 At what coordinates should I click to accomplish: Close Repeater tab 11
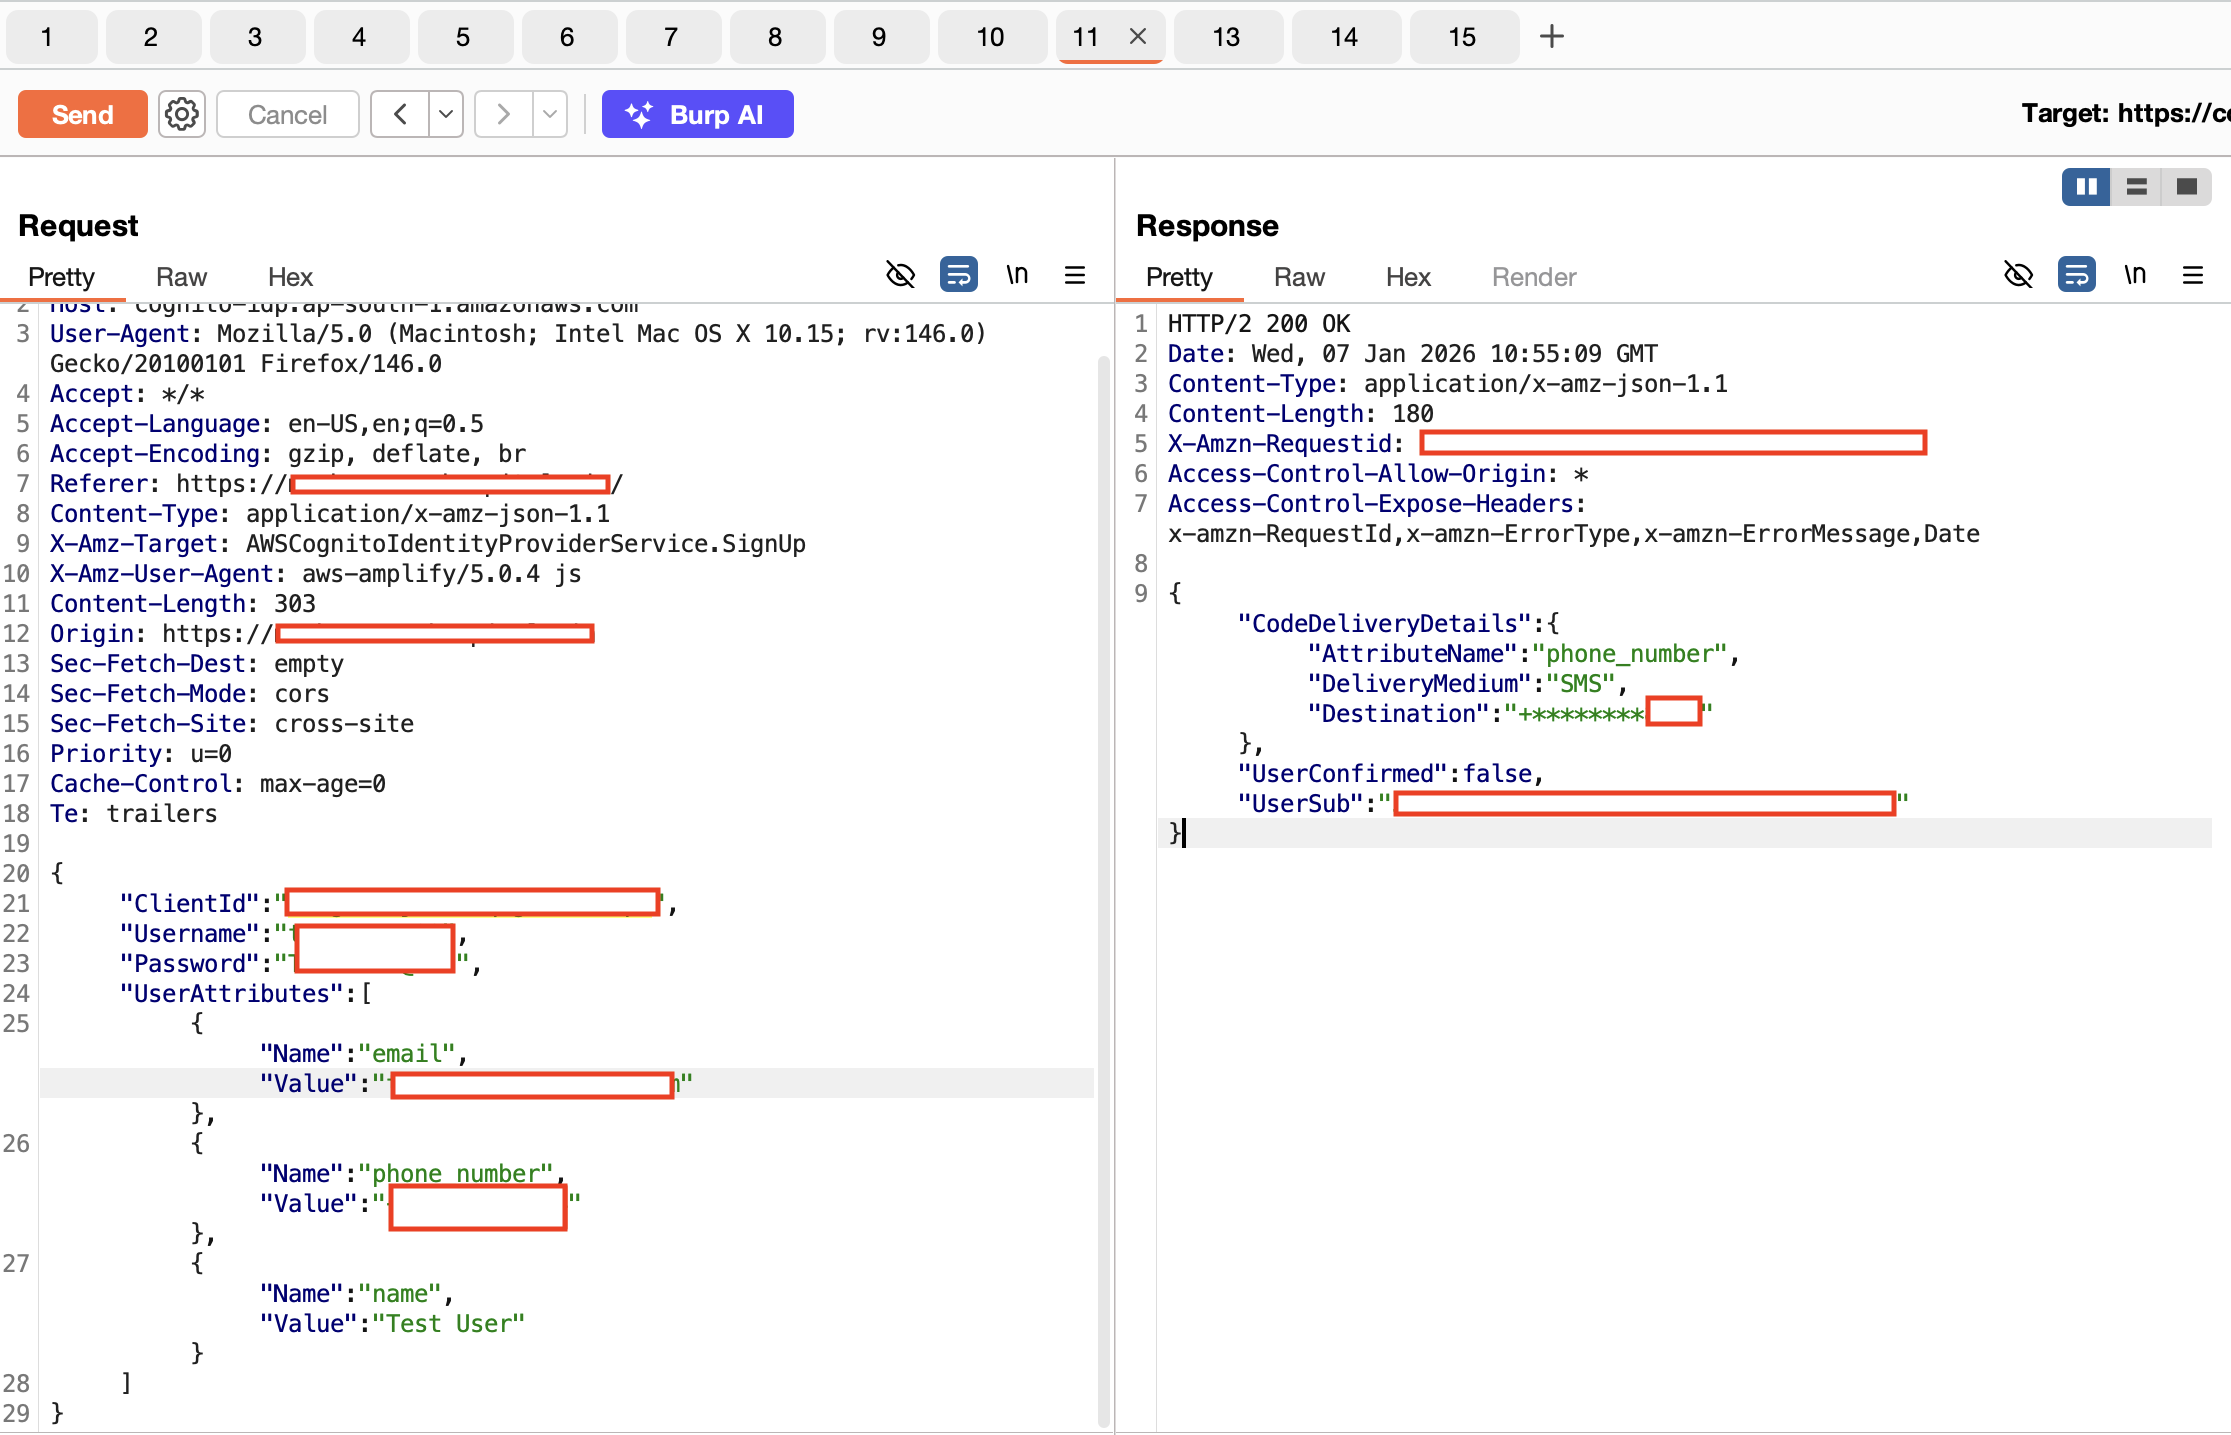click(1137, 37)
